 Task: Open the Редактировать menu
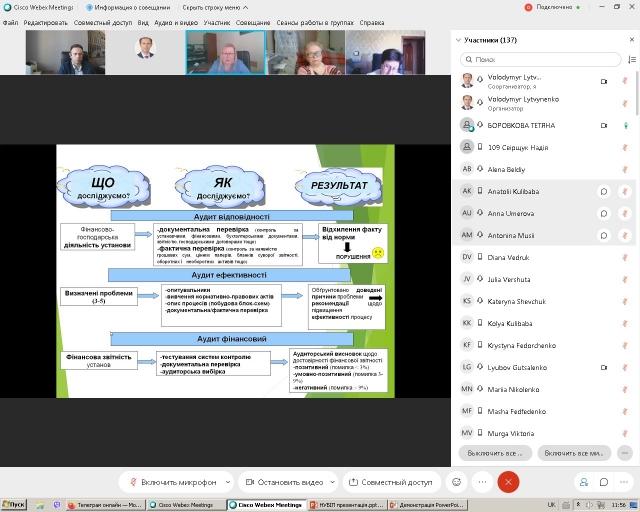(45, 23)
